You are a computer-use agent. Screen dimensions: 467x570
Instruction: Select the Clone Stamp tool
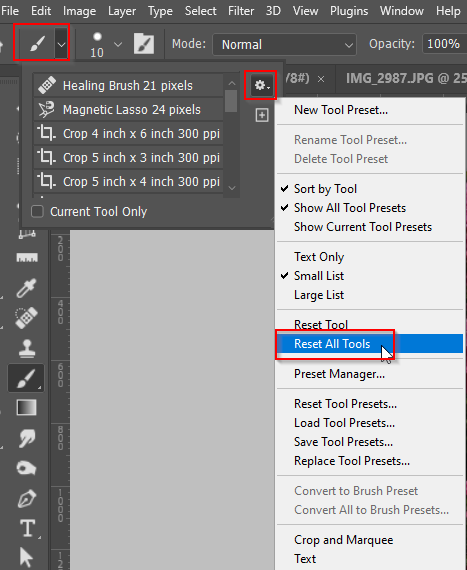point(27,348)
